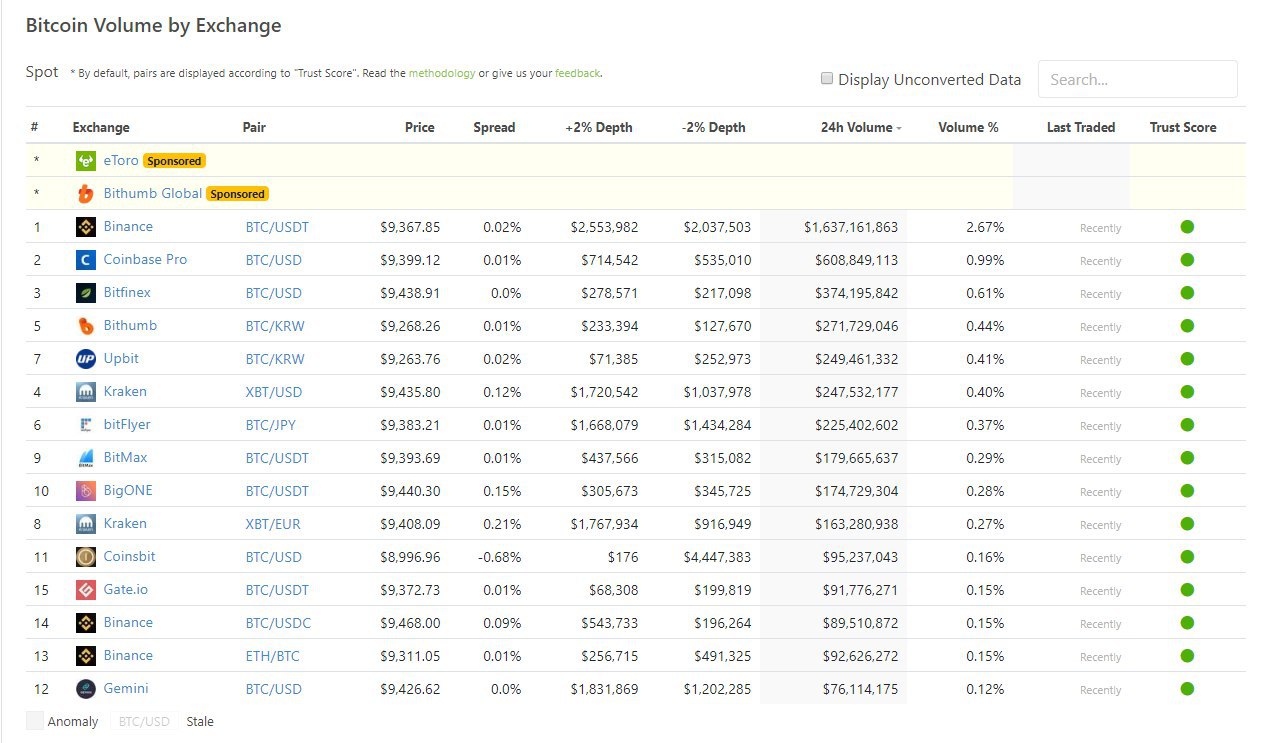Open the BTC/USDT pair link for Binance
The height and width of the screenshot is (743, 1267).
tap(277, 227)
